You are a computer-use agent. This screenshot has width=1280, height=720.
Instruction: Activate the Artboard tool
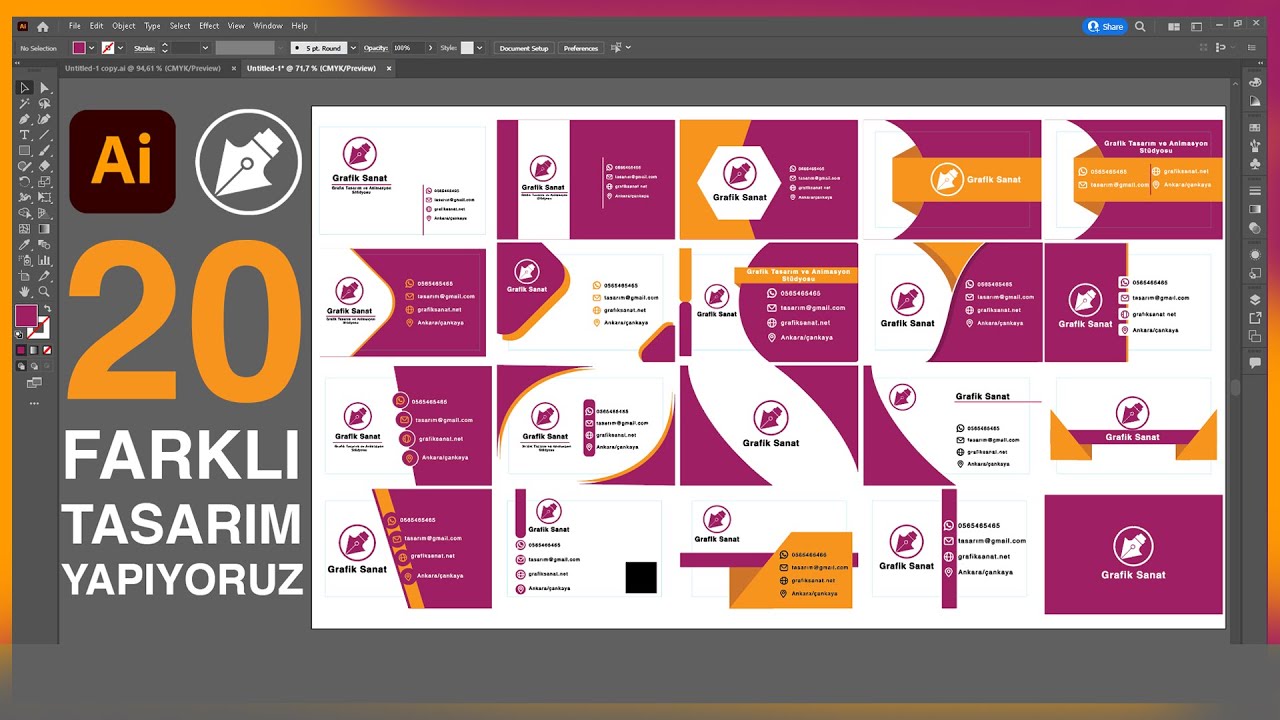25,276
